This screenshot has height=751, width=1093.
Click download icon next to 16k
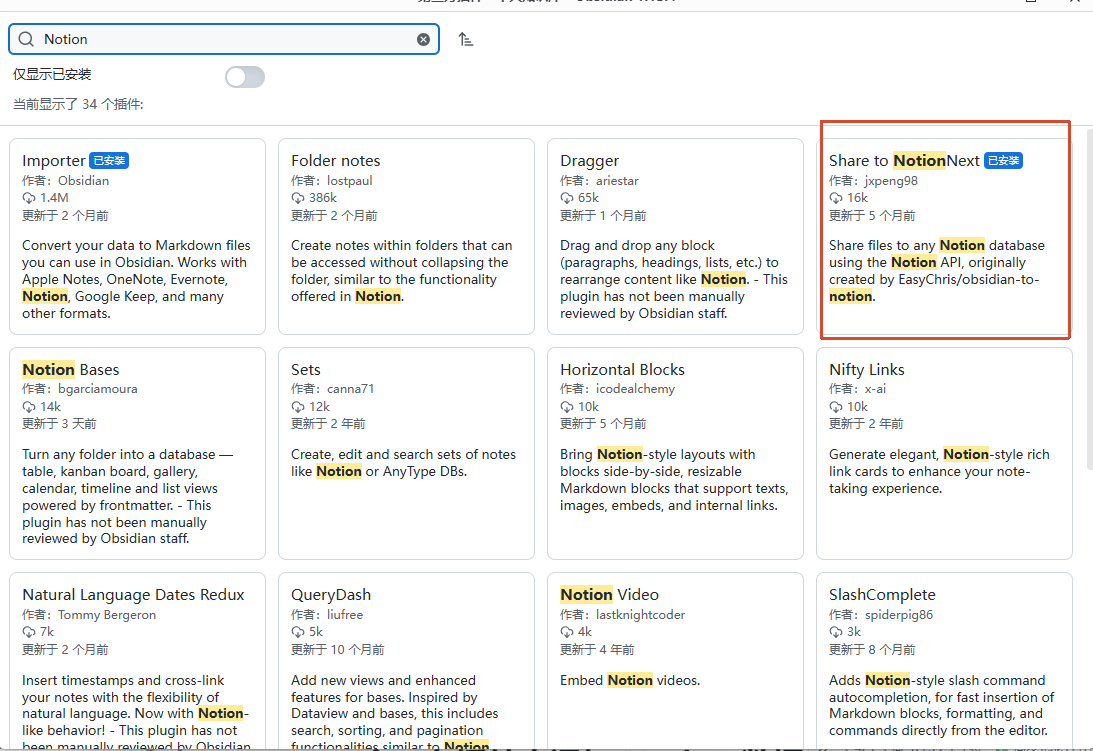click(x=836, y=198)
